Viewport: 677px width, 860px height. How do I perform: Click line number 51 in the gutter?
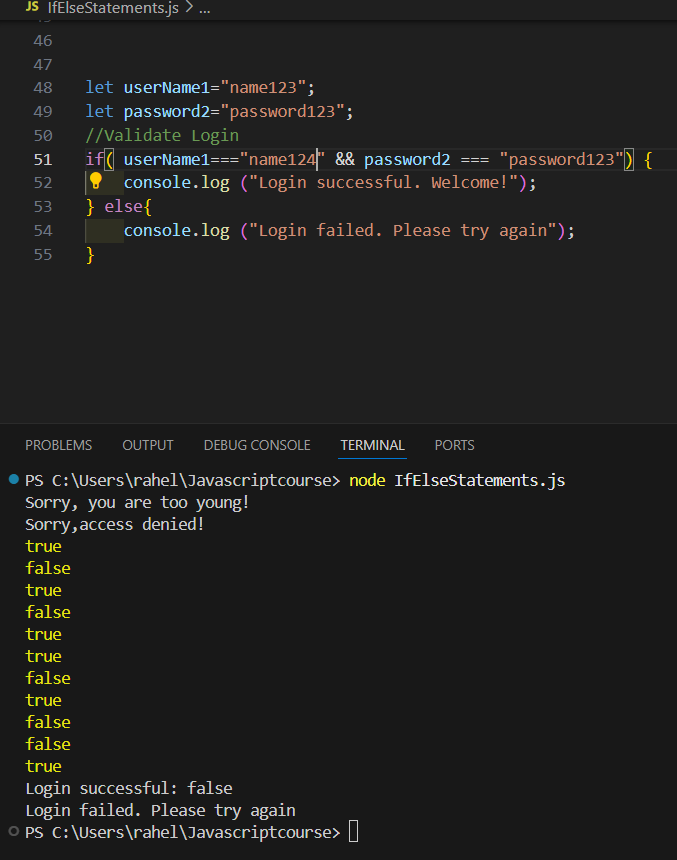click(42, 159)
